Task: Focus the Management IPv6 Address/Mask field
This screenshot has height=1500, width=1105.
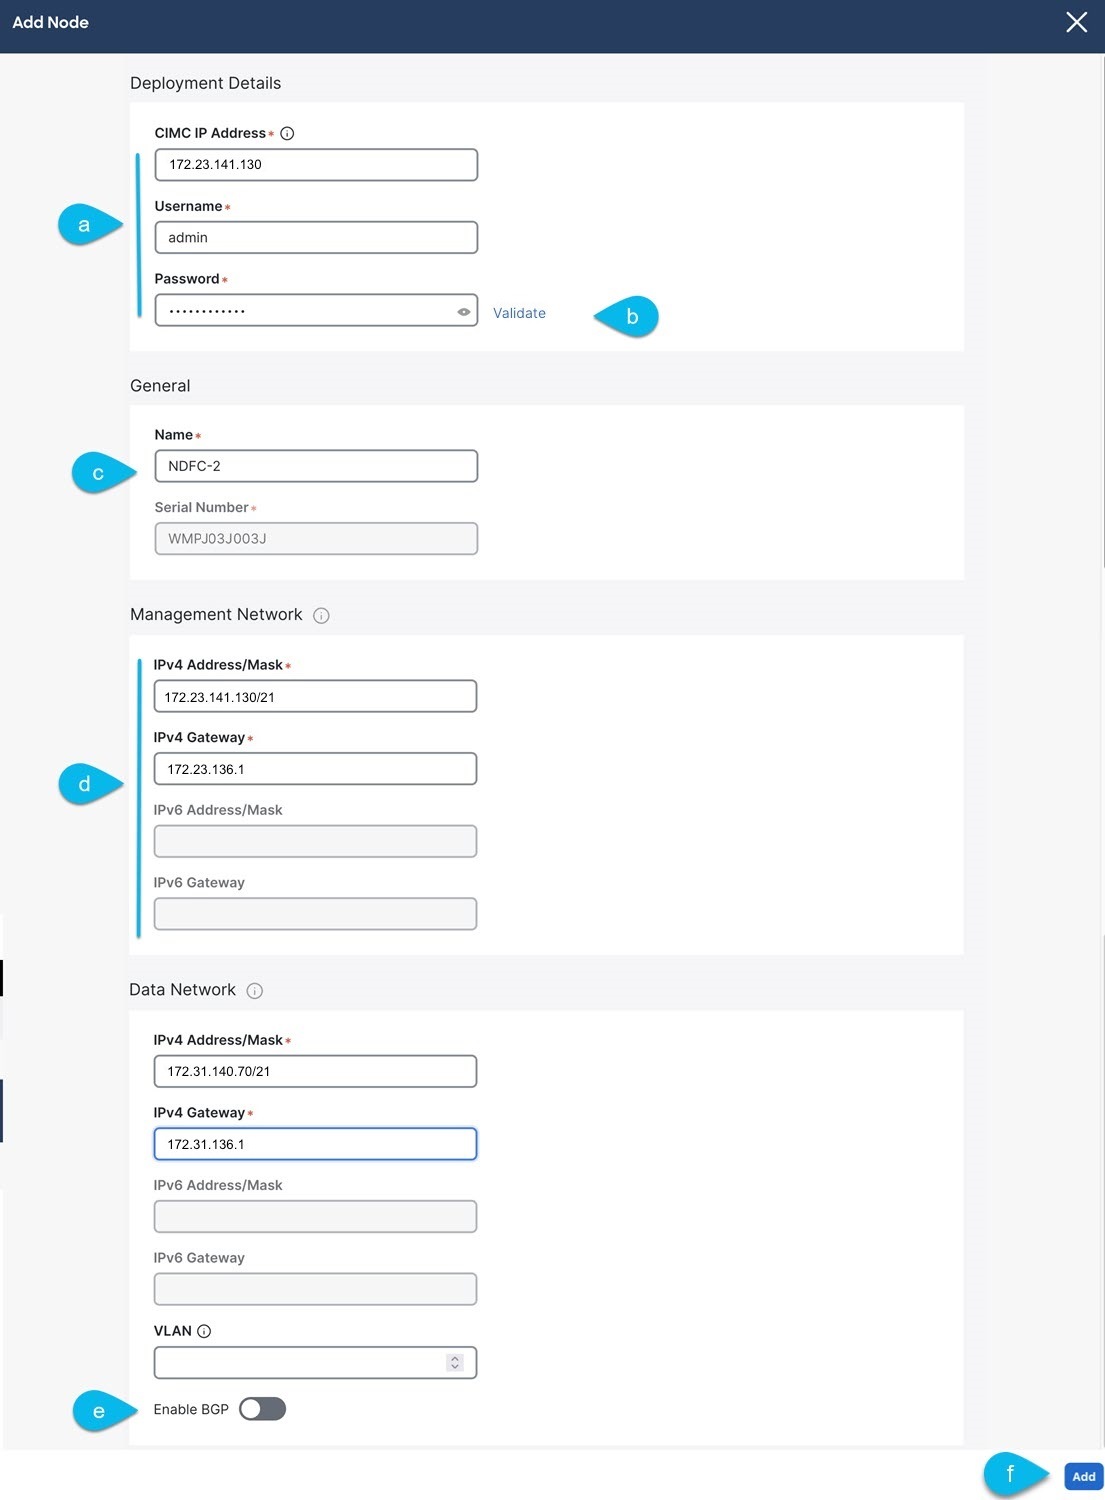Action: click(315, 841)
